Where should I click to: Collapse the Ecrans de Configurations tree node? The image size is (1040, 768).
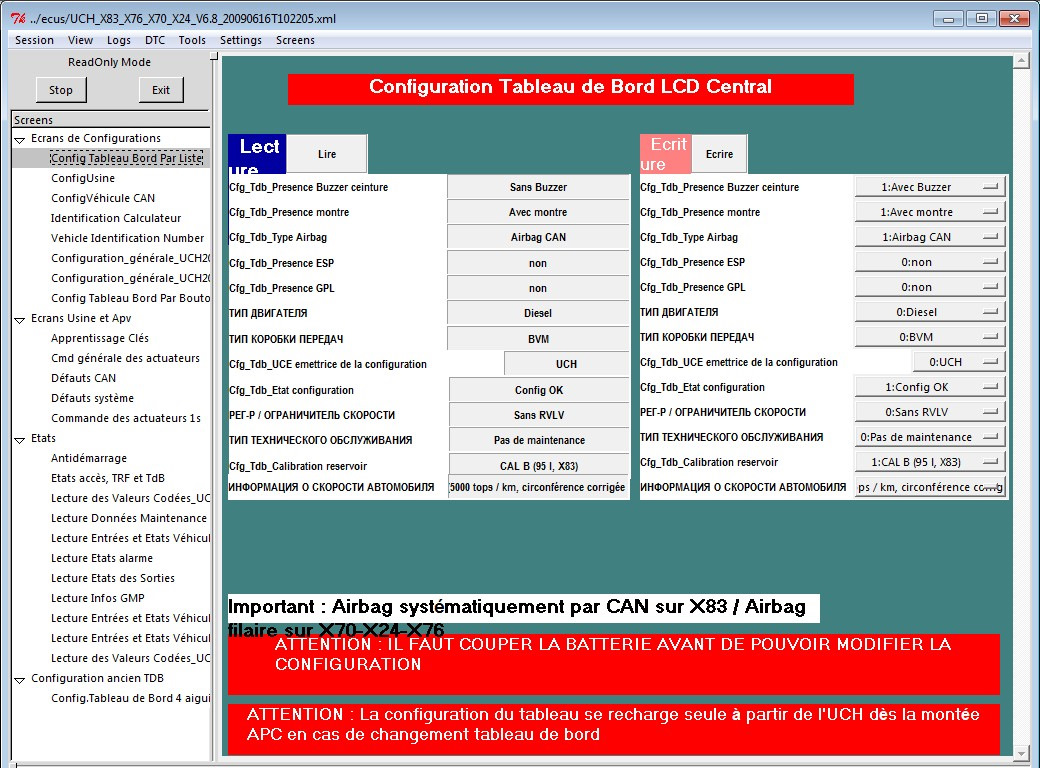20,140
